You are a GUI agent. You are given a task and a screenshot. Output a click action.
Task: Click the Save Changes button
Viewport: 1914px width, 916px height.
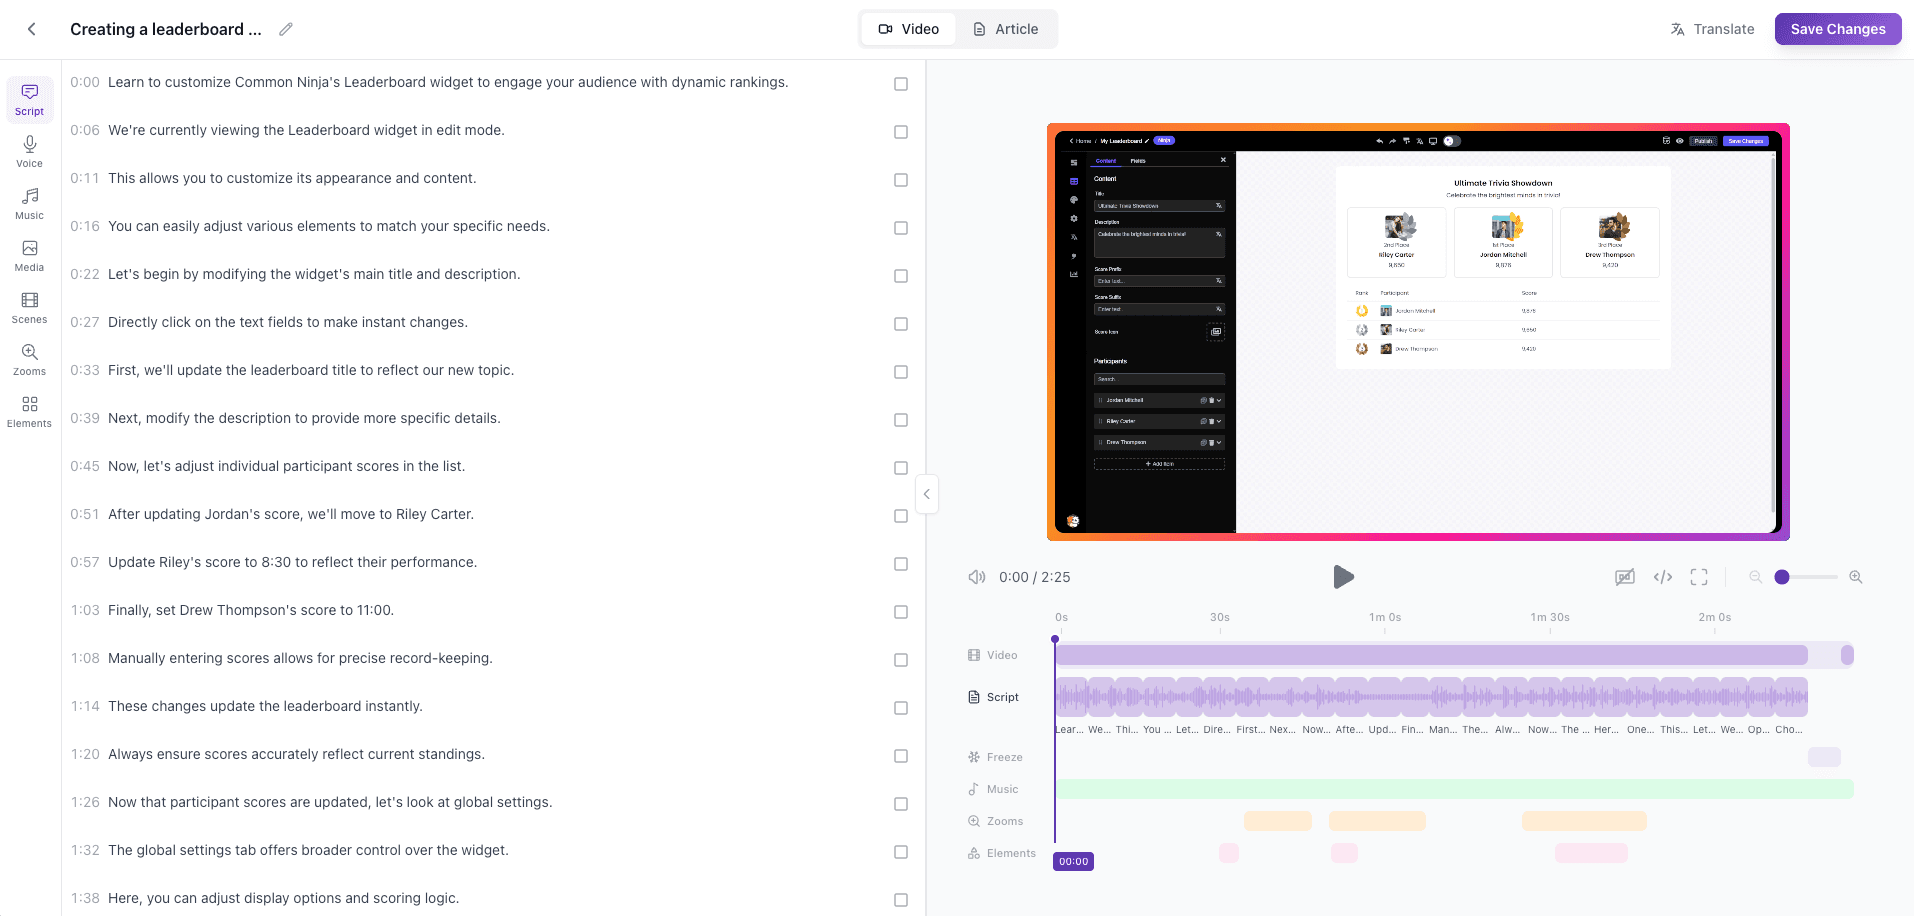[x=1836, y=29]
